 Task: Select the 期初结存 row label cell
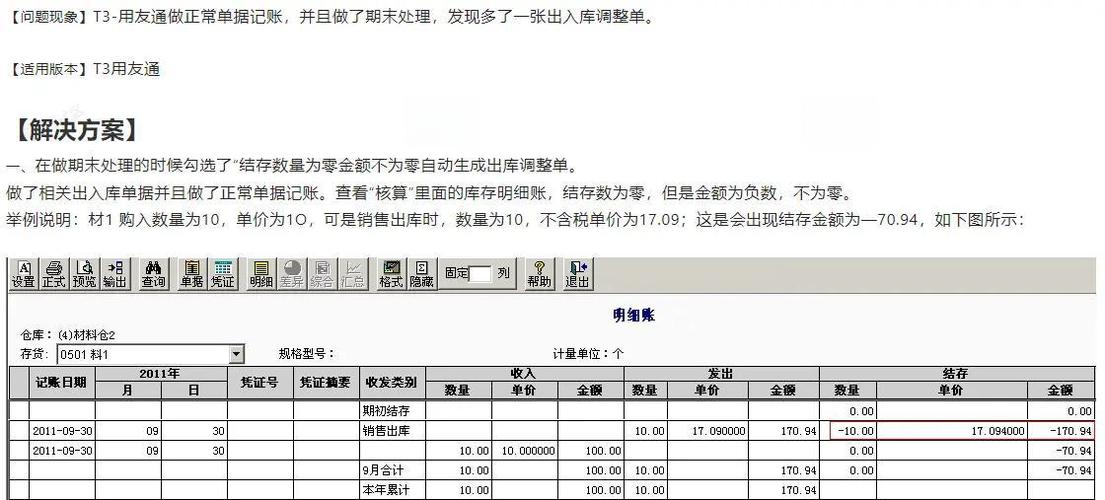393,411
